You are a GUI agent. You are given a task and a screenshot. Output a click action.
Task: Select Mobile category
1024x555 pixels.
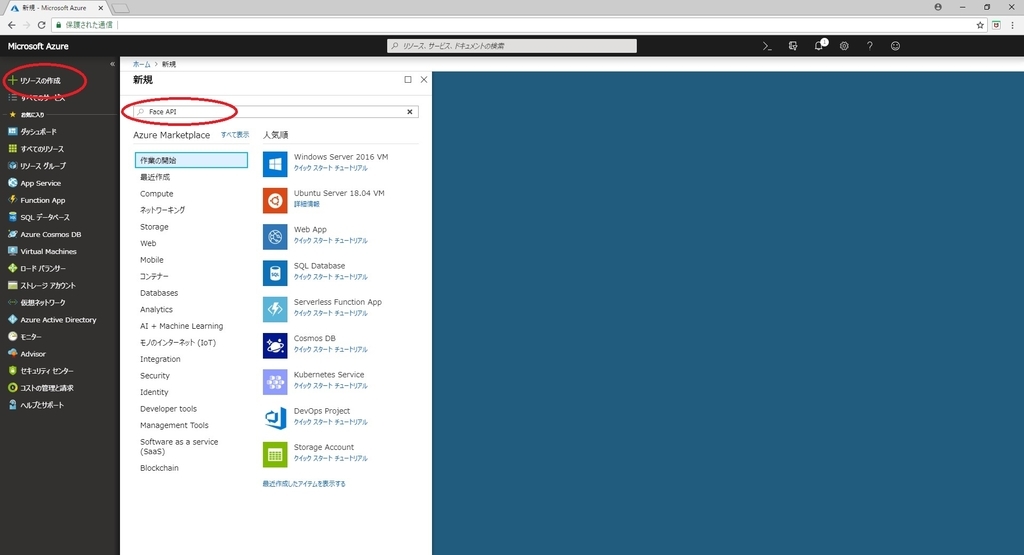pyautogui.click(x=152, y=260)
